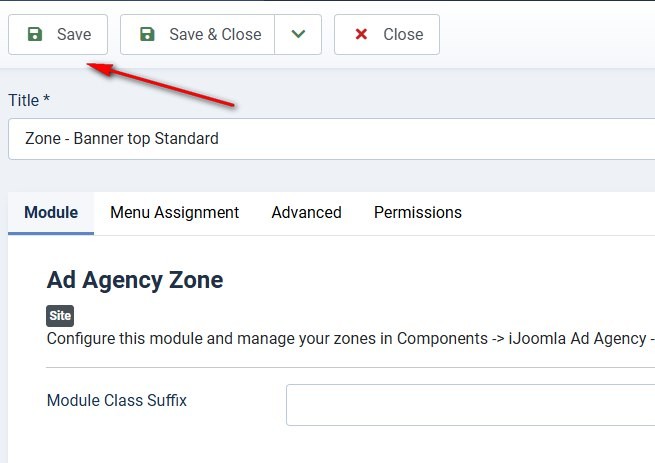Image resolution: width=655 pixels, height=463 pixels.
Task: Click the Ad Agency Zone heading
Action: 135,280
